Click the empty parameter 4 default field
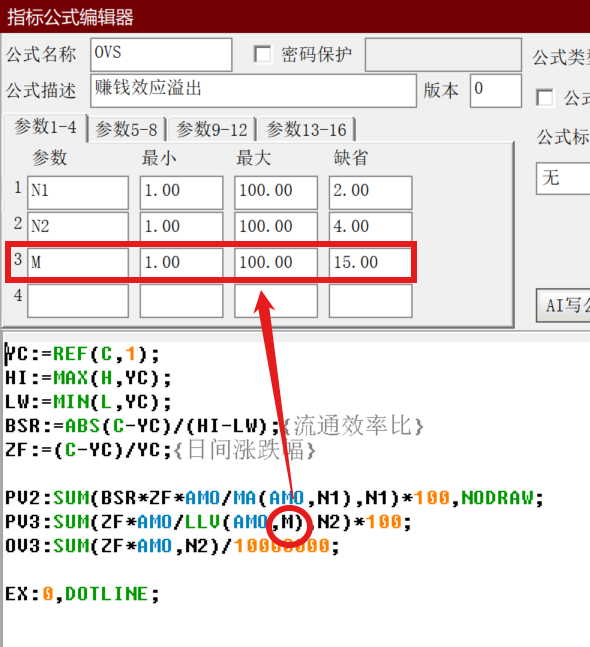The image size is (590, 647). tap(371, 301)
